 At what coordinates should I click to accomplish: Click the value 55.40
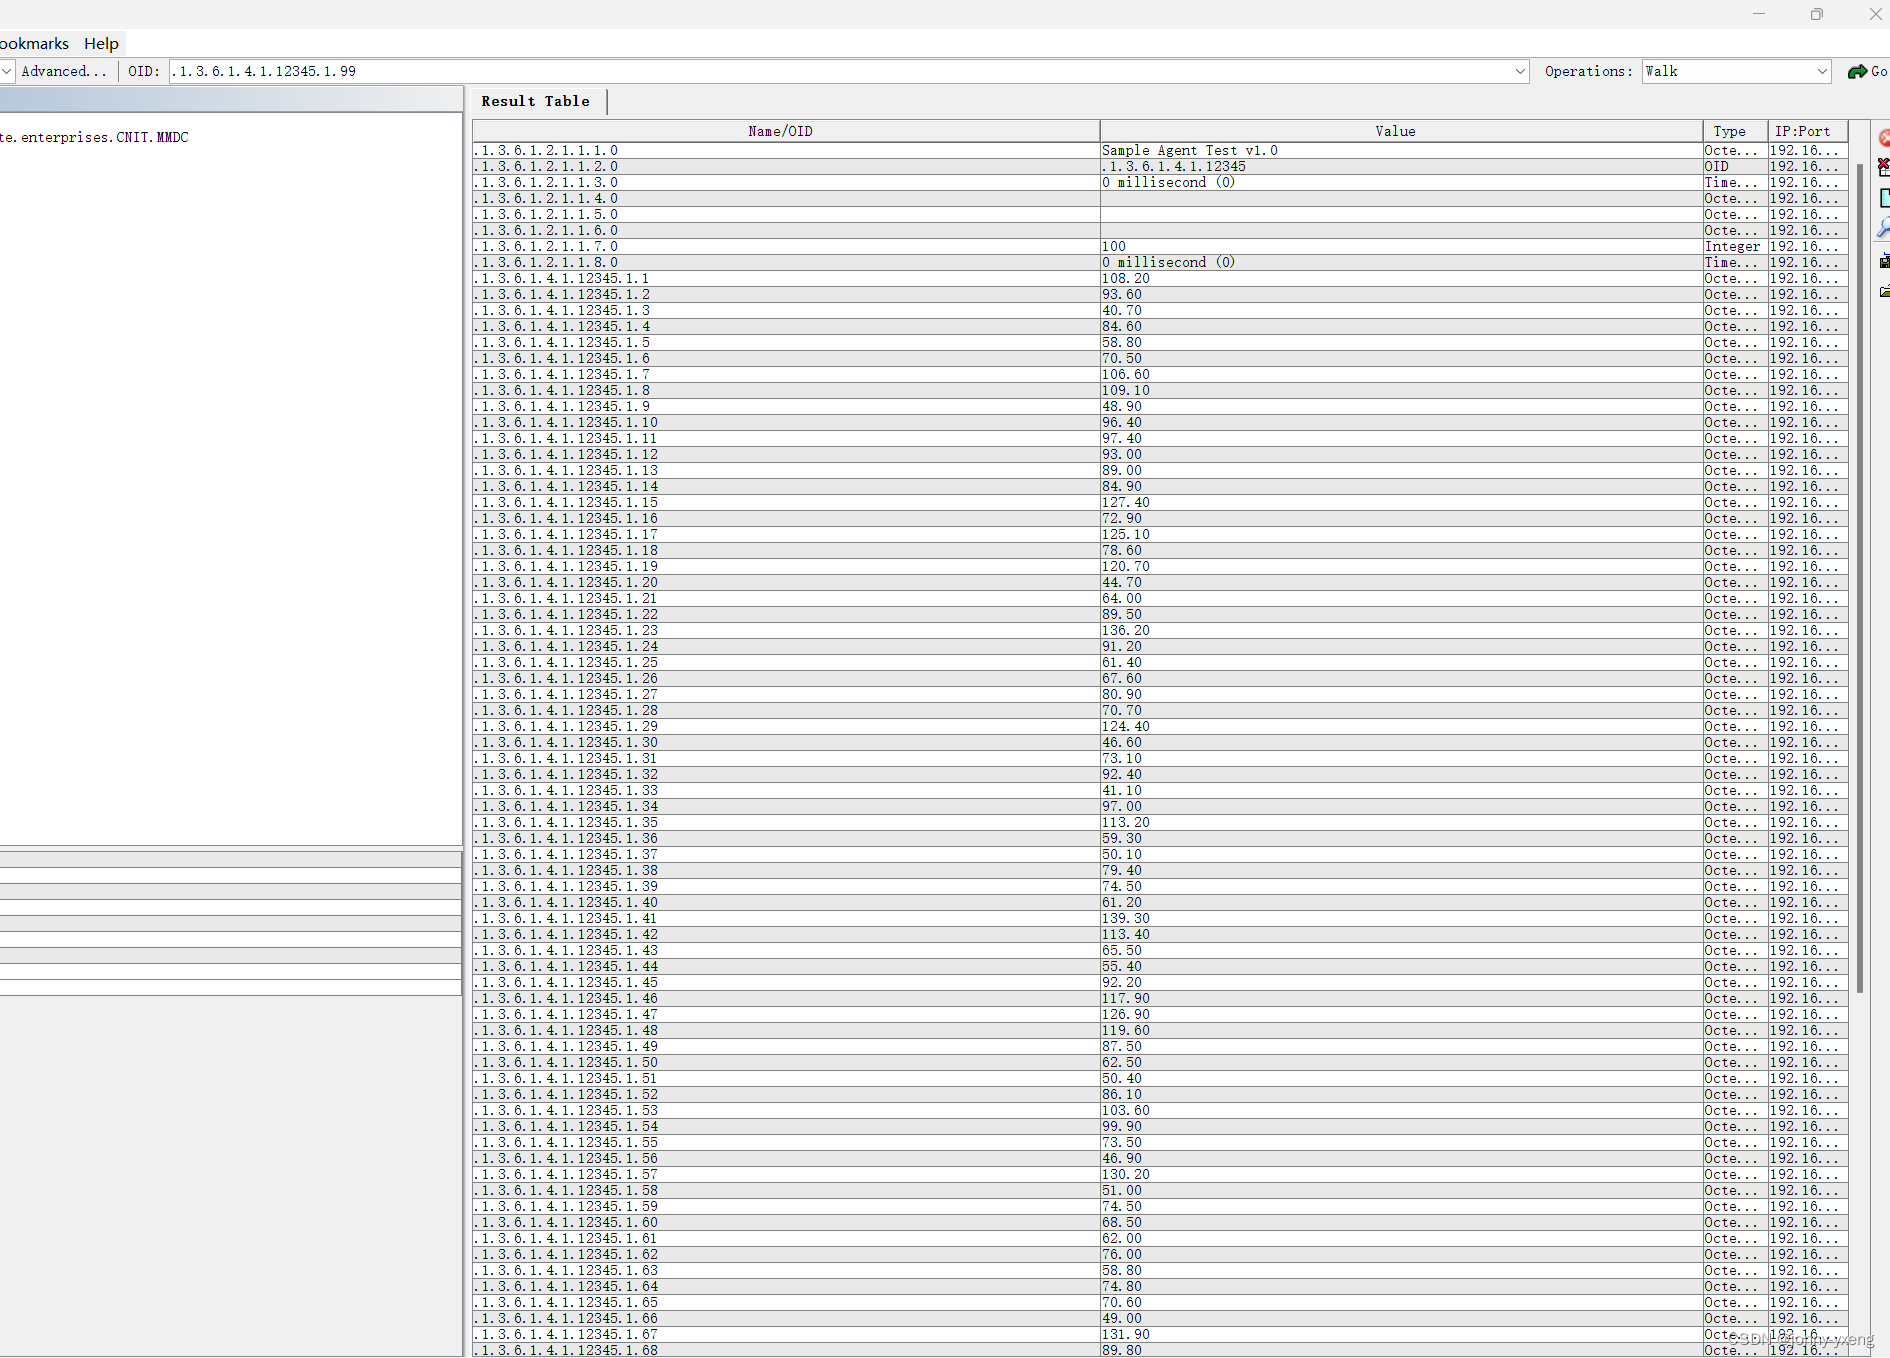coord(1122,966)
